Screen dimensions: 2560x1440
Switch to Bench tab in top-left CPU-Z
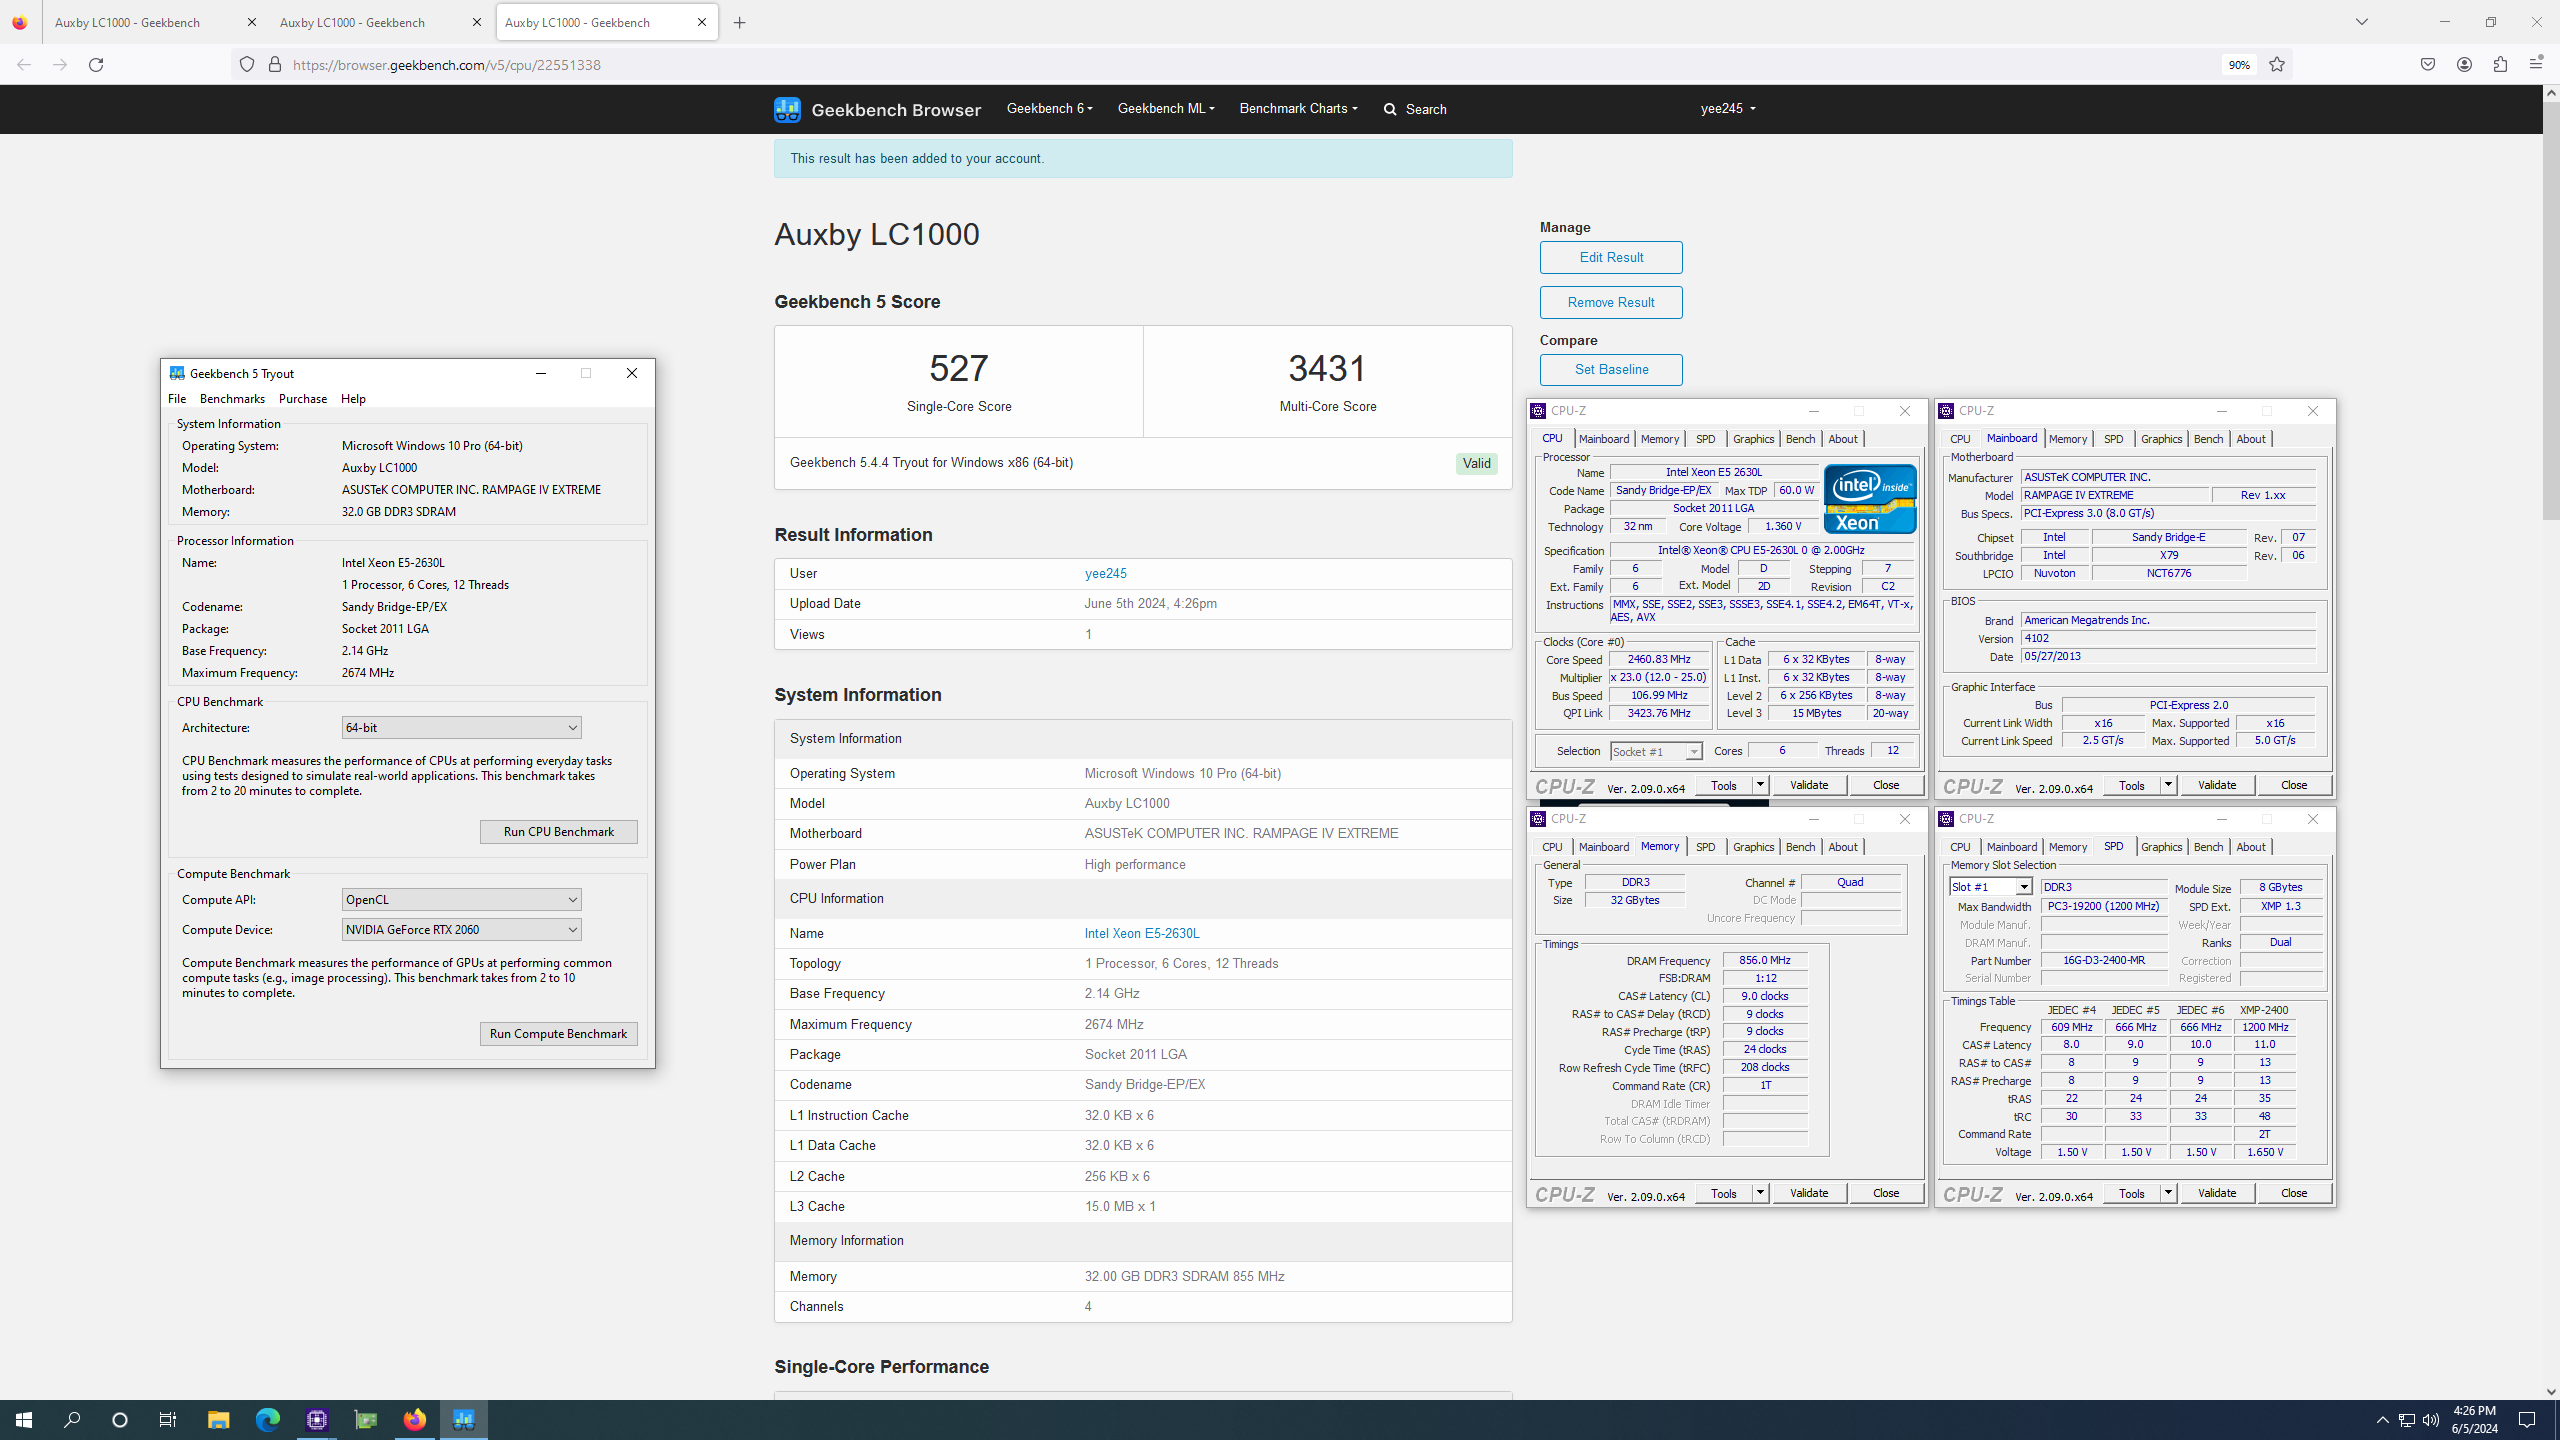(1800, 439)
